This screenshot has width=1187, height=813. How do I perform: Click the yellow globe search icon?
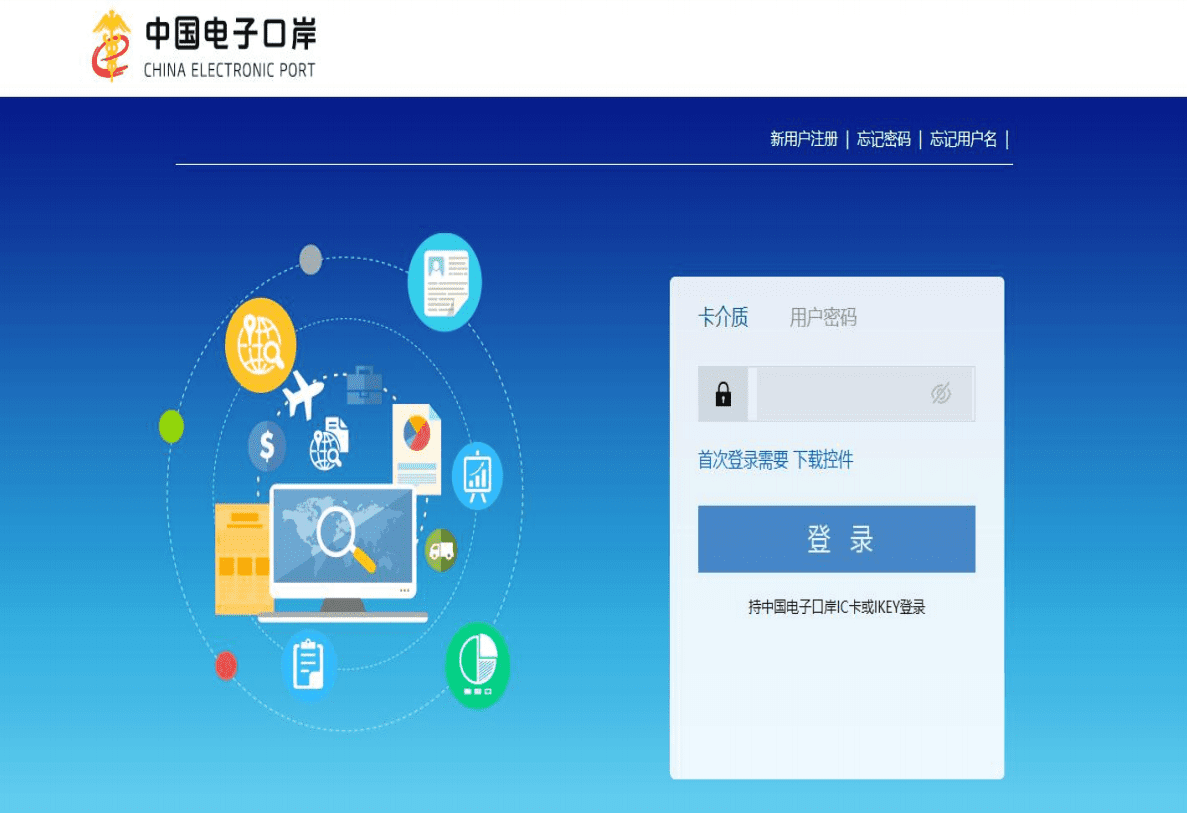pos(260,345)
